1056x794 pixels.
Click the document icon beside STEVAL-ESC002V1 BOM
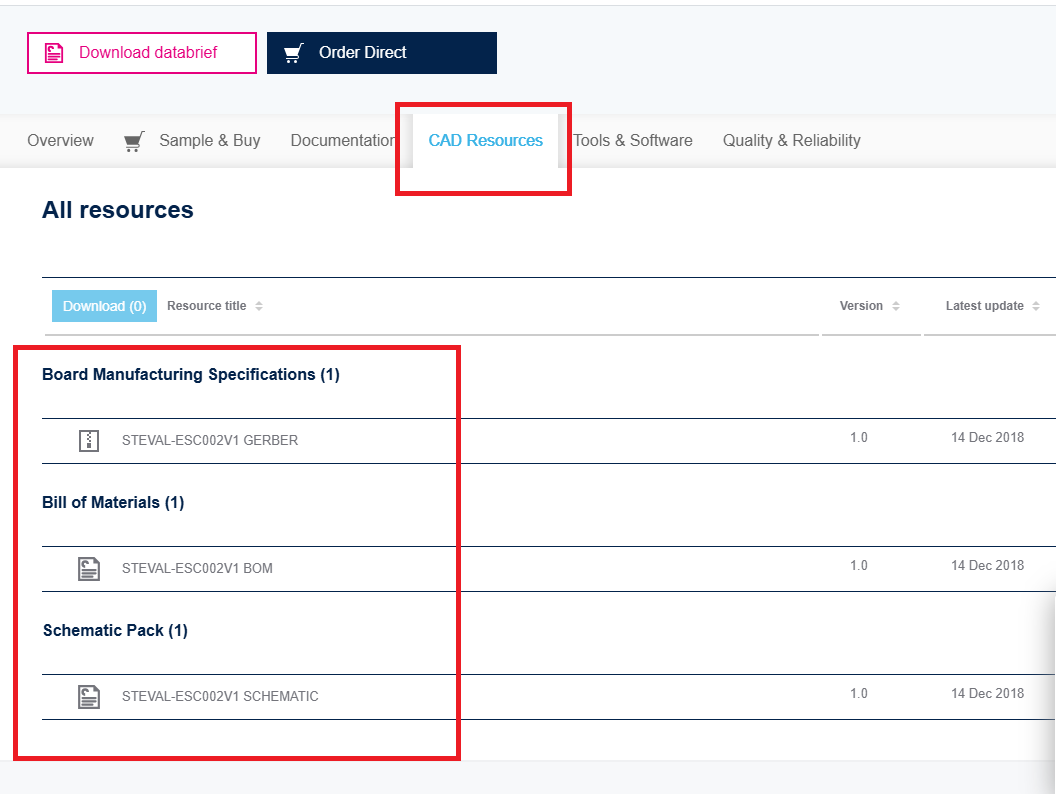tap(89, 568)
